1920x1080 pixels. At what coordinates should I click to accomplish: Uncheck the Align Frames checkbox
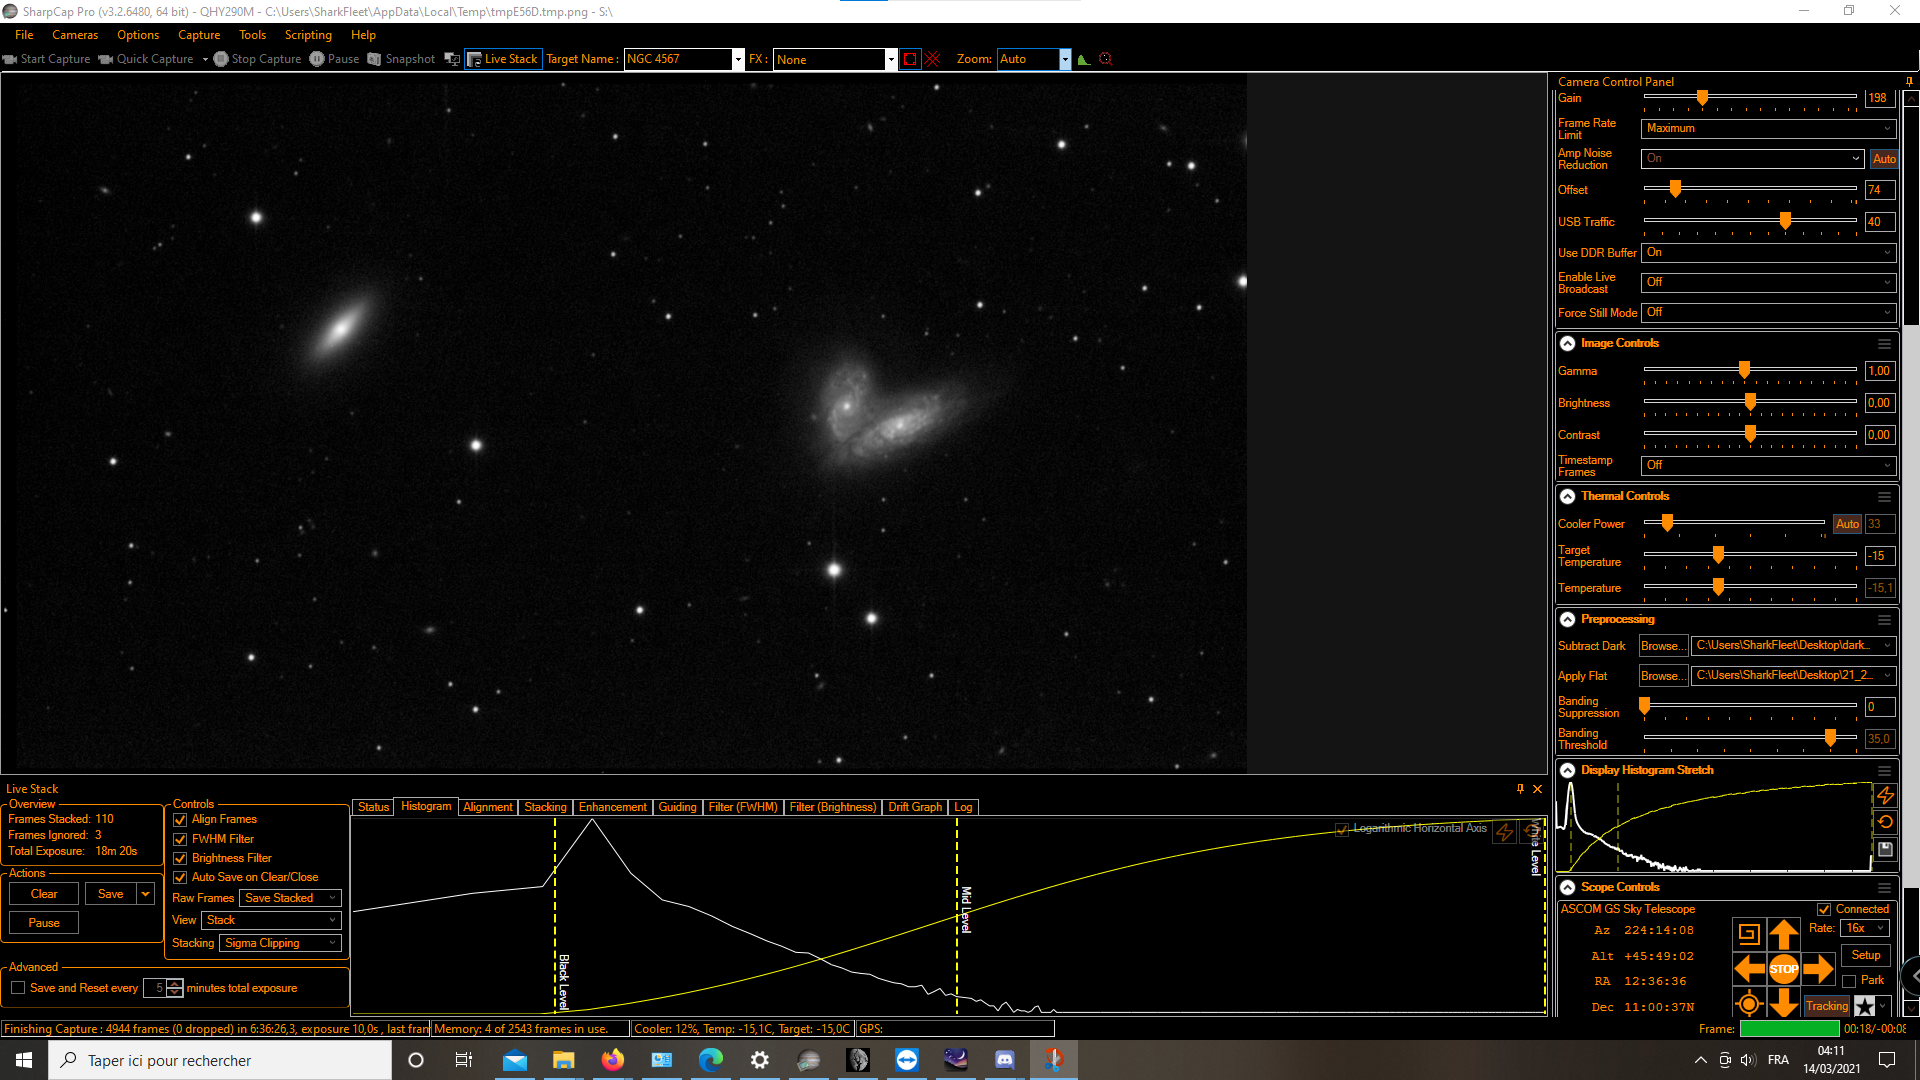click(x=181, y=819)
